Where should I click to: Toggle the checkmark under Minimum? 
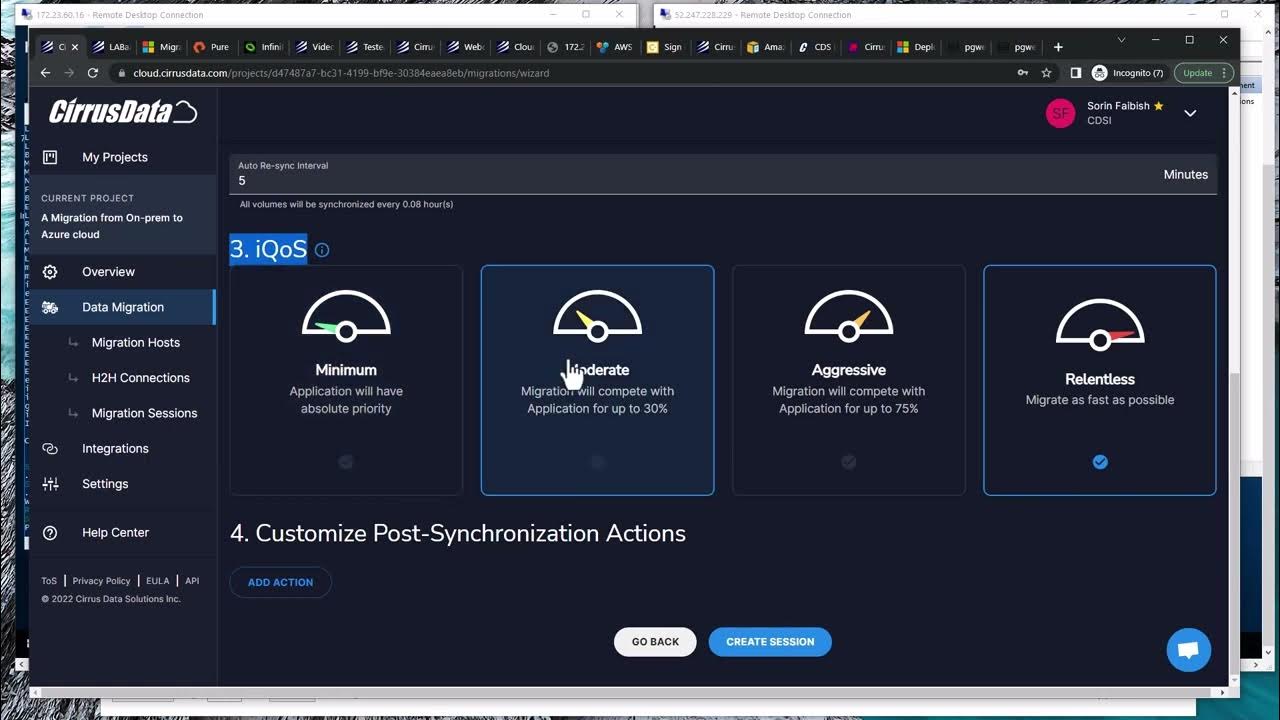(x=346, y=462)
